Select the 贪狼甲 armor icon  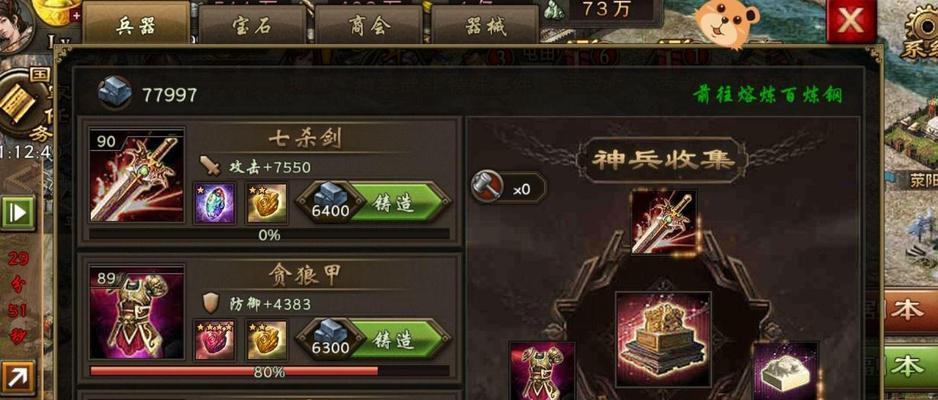pyautogui.click(x=136, y=313)
